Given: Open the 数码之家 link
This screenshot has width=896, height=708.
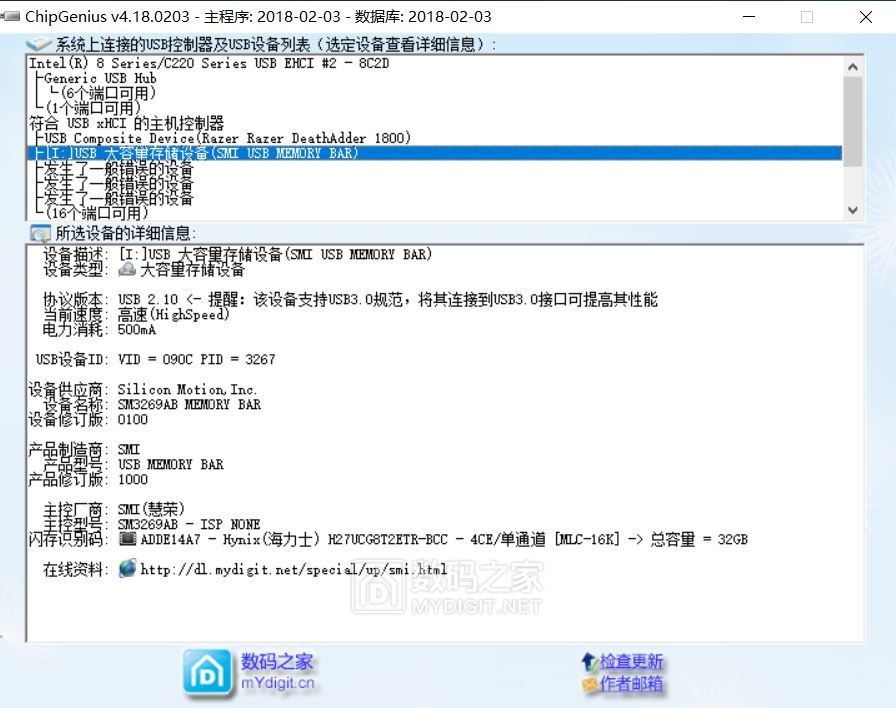Looking at the screenshot, I should 277,662.
